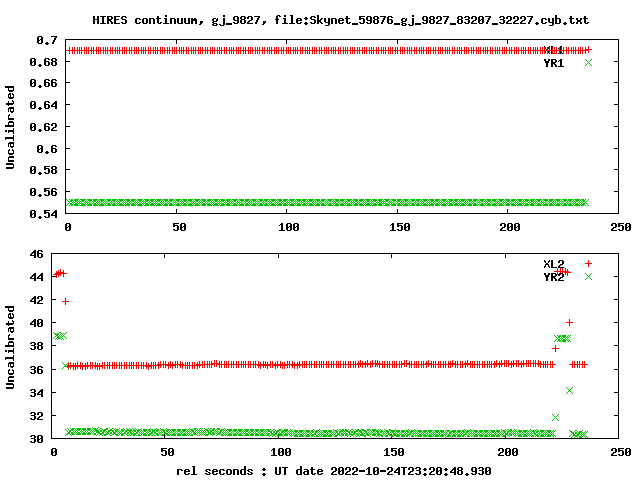The width and height of the screenshot is (640, 480).
Task: Click the XL1 legend label
Action: click(x=553, y=50)
